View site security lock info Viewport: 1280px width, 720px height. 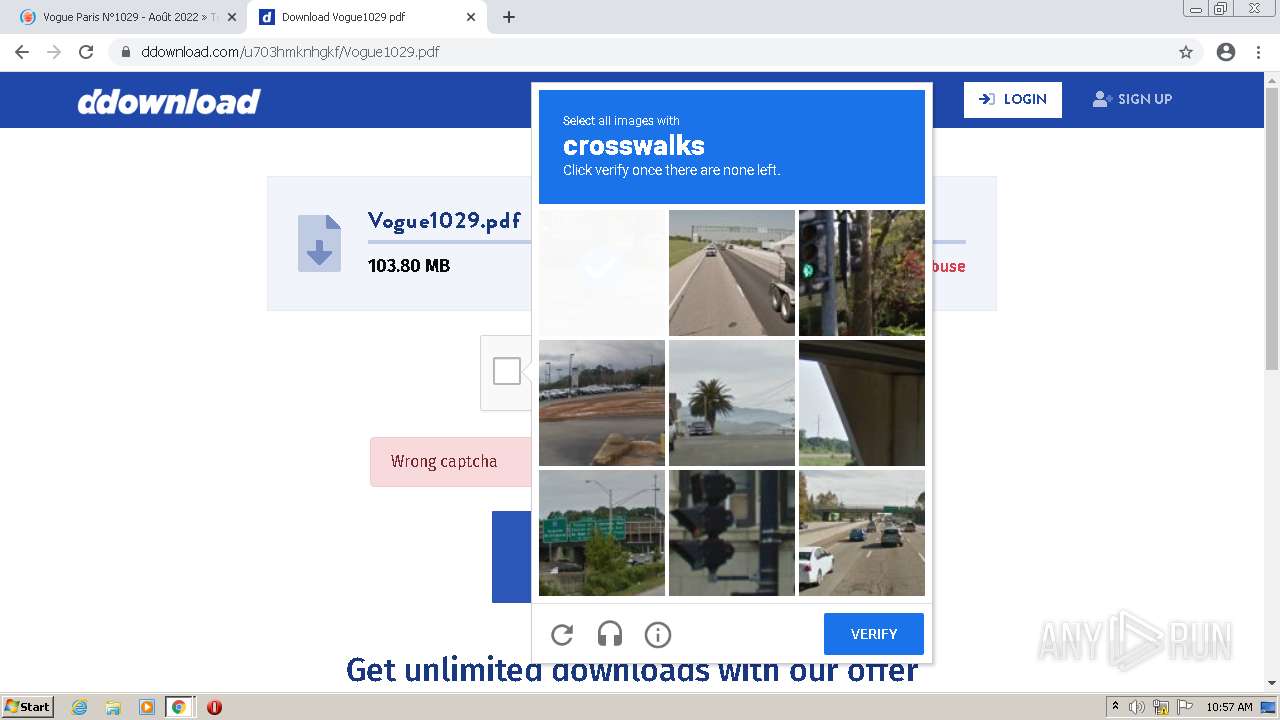126,52
